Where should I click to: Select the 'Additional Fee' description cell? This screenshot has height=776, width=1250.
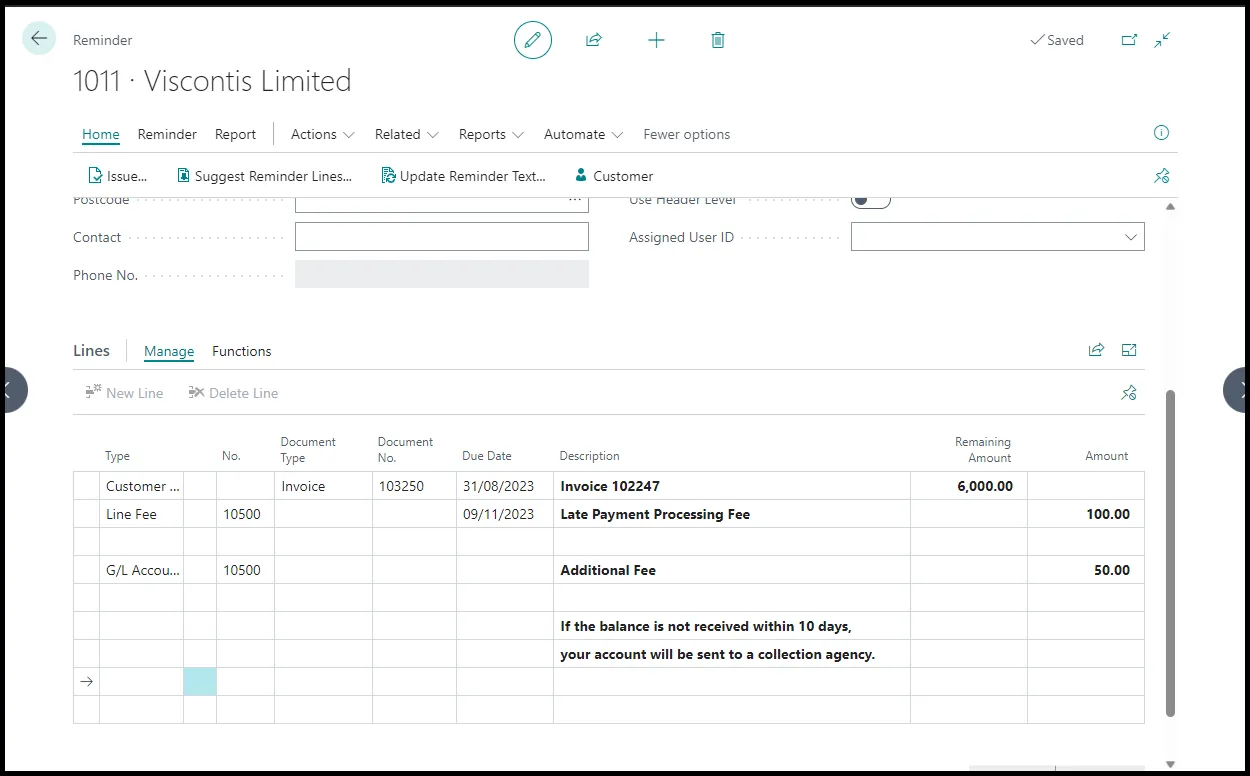coord(732,570)
